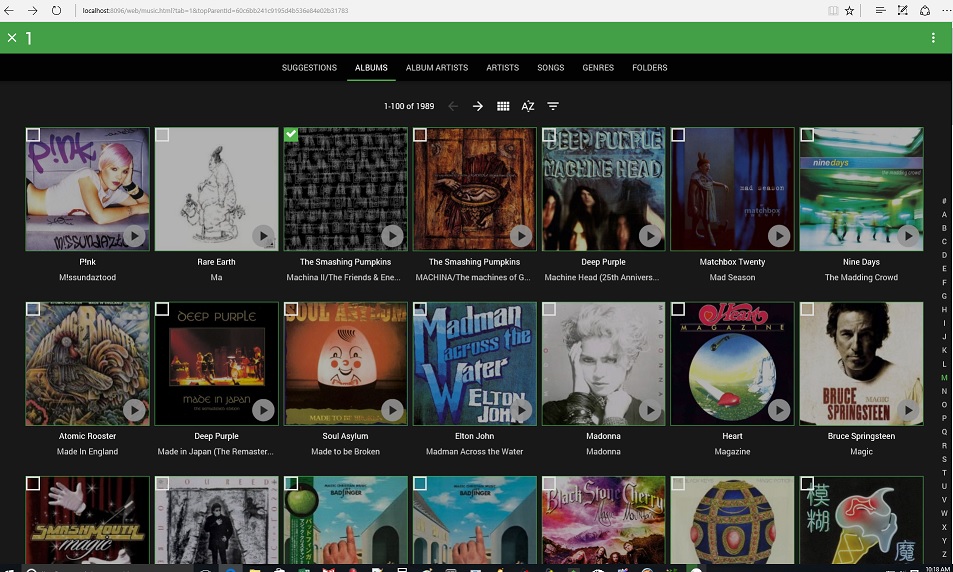Open the filter options

click(x=553, y=106)
